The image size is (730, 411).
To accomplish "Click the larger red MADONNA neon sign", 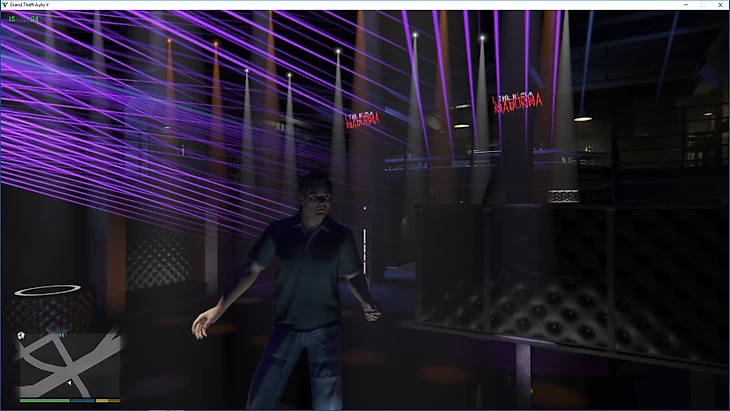I will (x=518, y=103).
